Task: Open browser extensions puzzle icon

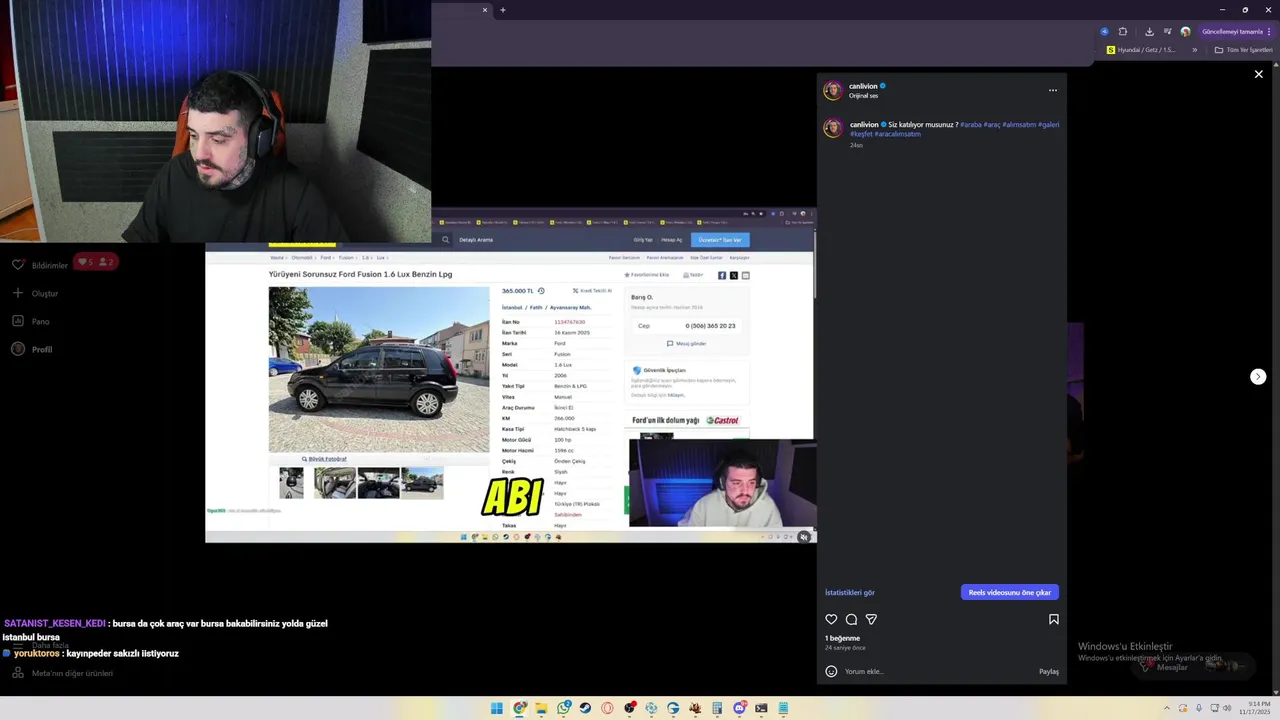Action: [x=1123, y=32]
